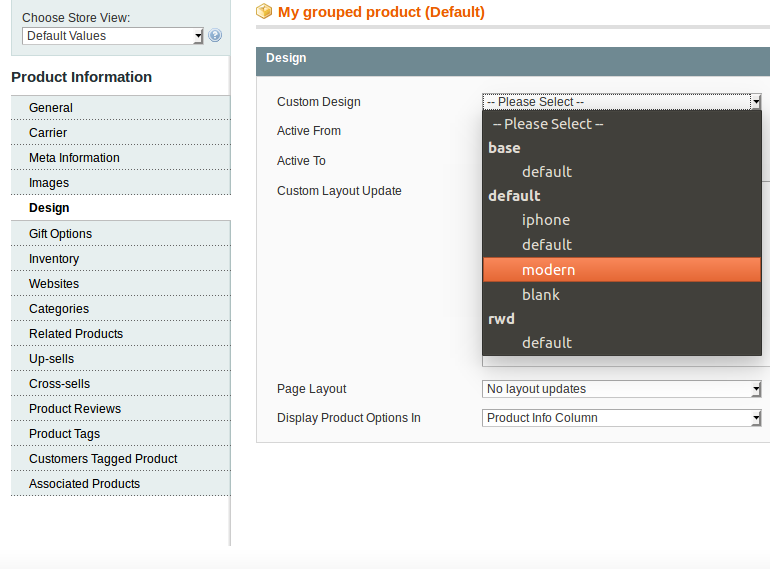Open Display Product Options In dropdown
770x569 pixels.
(x=622, y=418)
